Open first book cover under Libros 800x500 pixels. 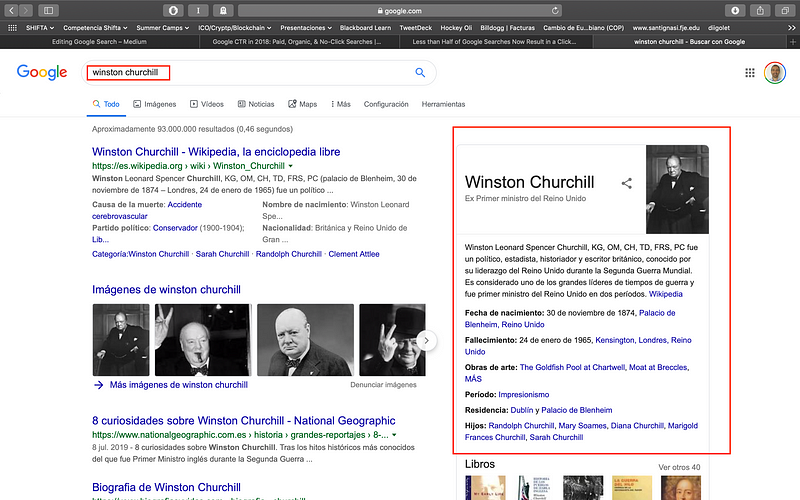(x=485, y=488)
